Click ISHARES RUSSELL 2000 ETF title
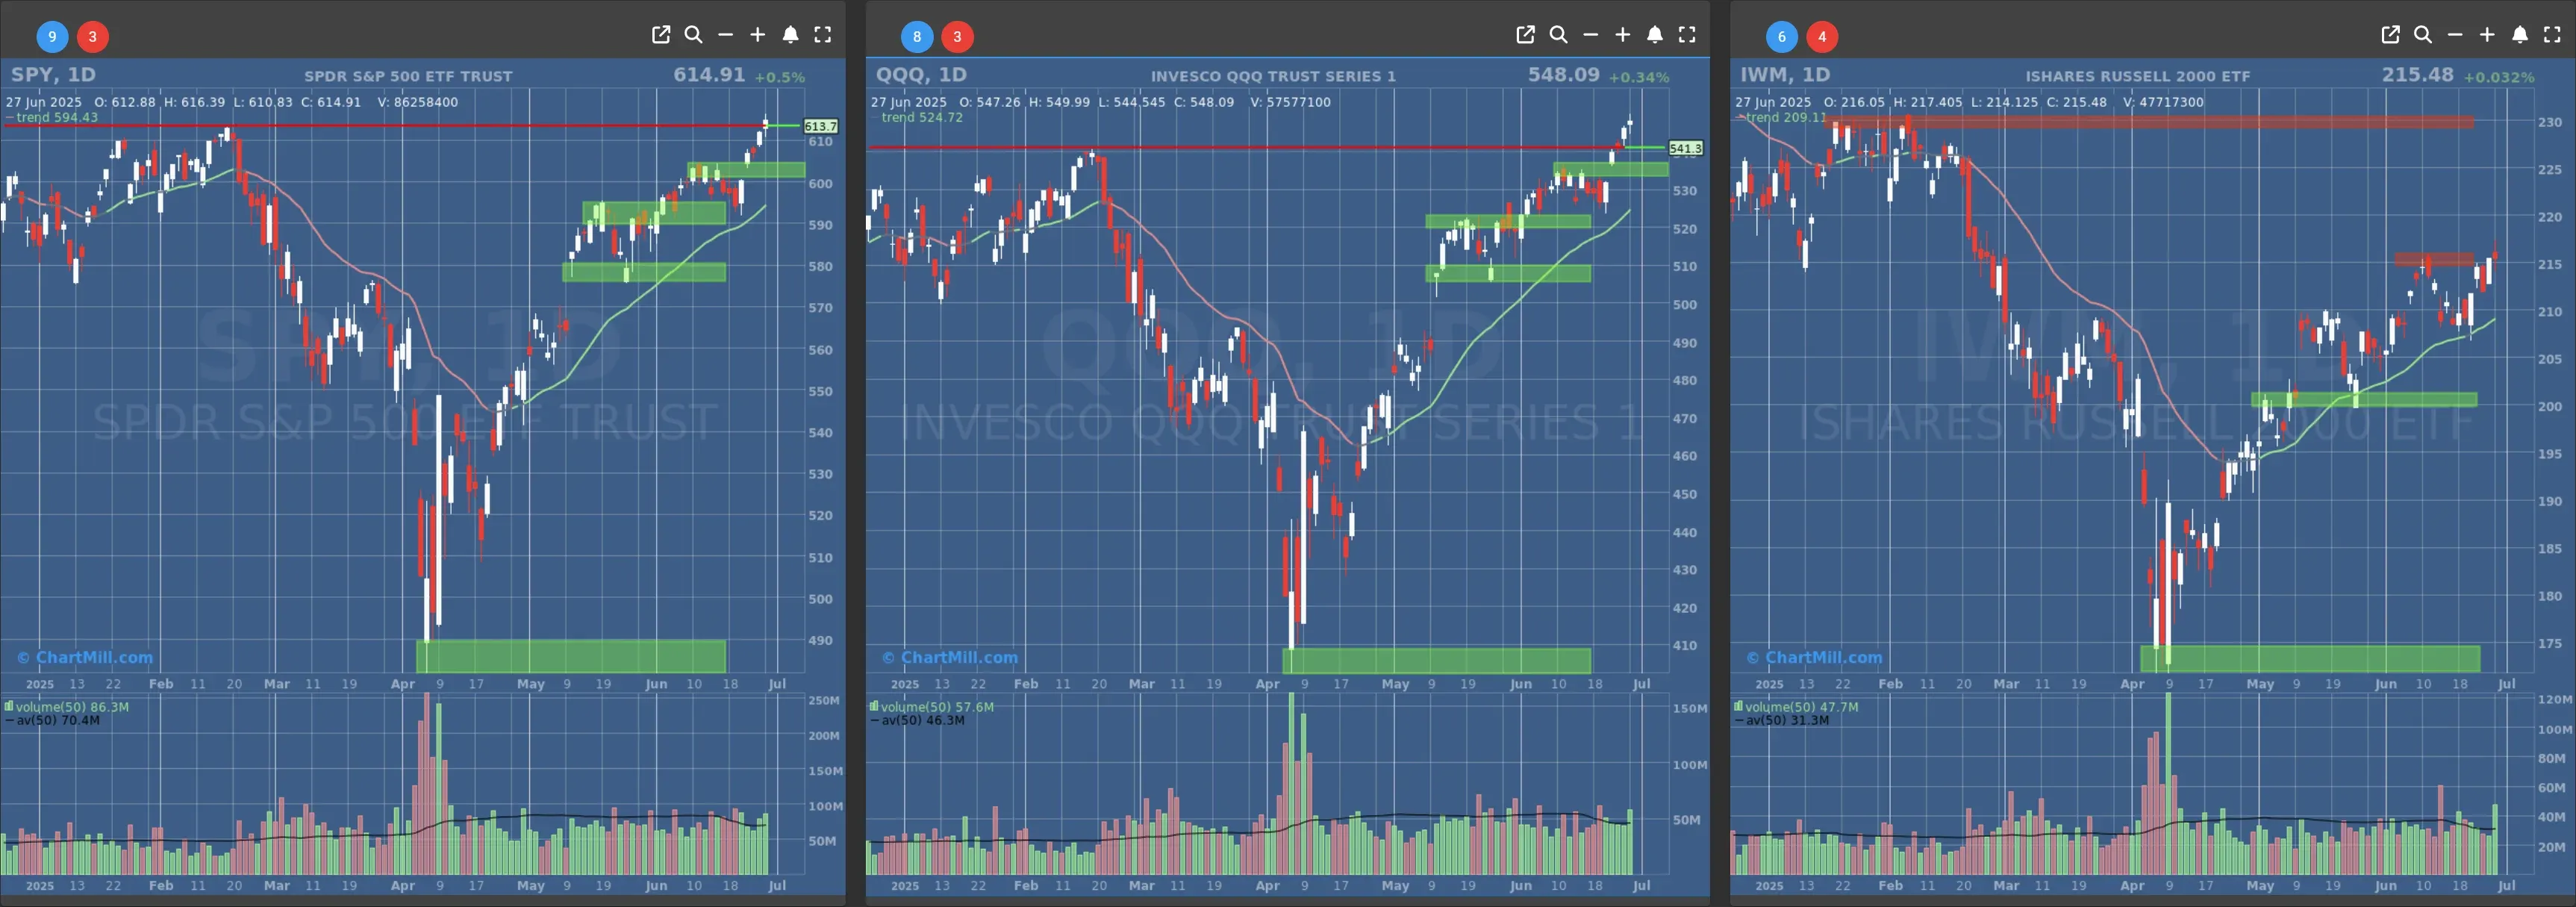 2138,76
